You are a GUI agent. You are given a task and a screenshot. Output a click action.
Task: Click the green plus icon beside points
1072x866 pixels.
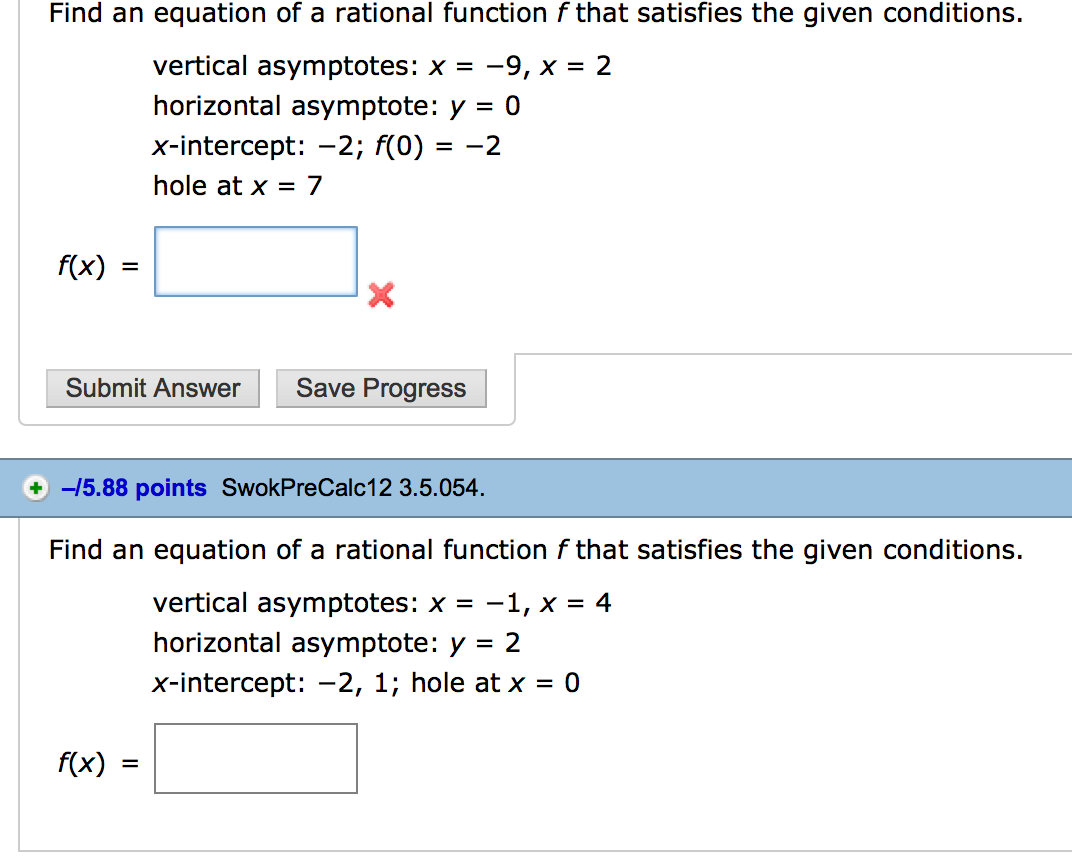(36, 489)
